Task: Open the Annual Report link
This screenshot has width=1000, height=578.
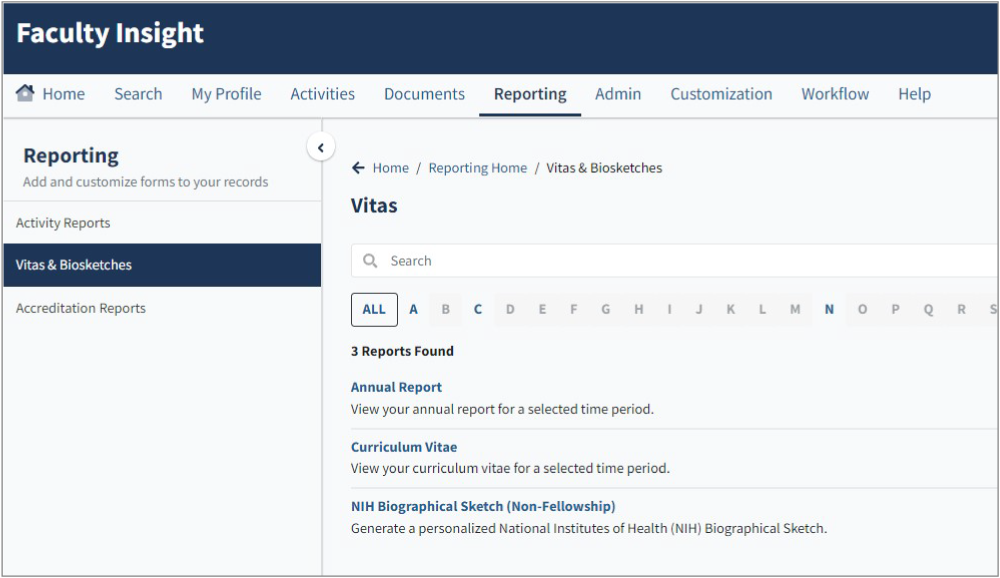Action: point(396,387)
